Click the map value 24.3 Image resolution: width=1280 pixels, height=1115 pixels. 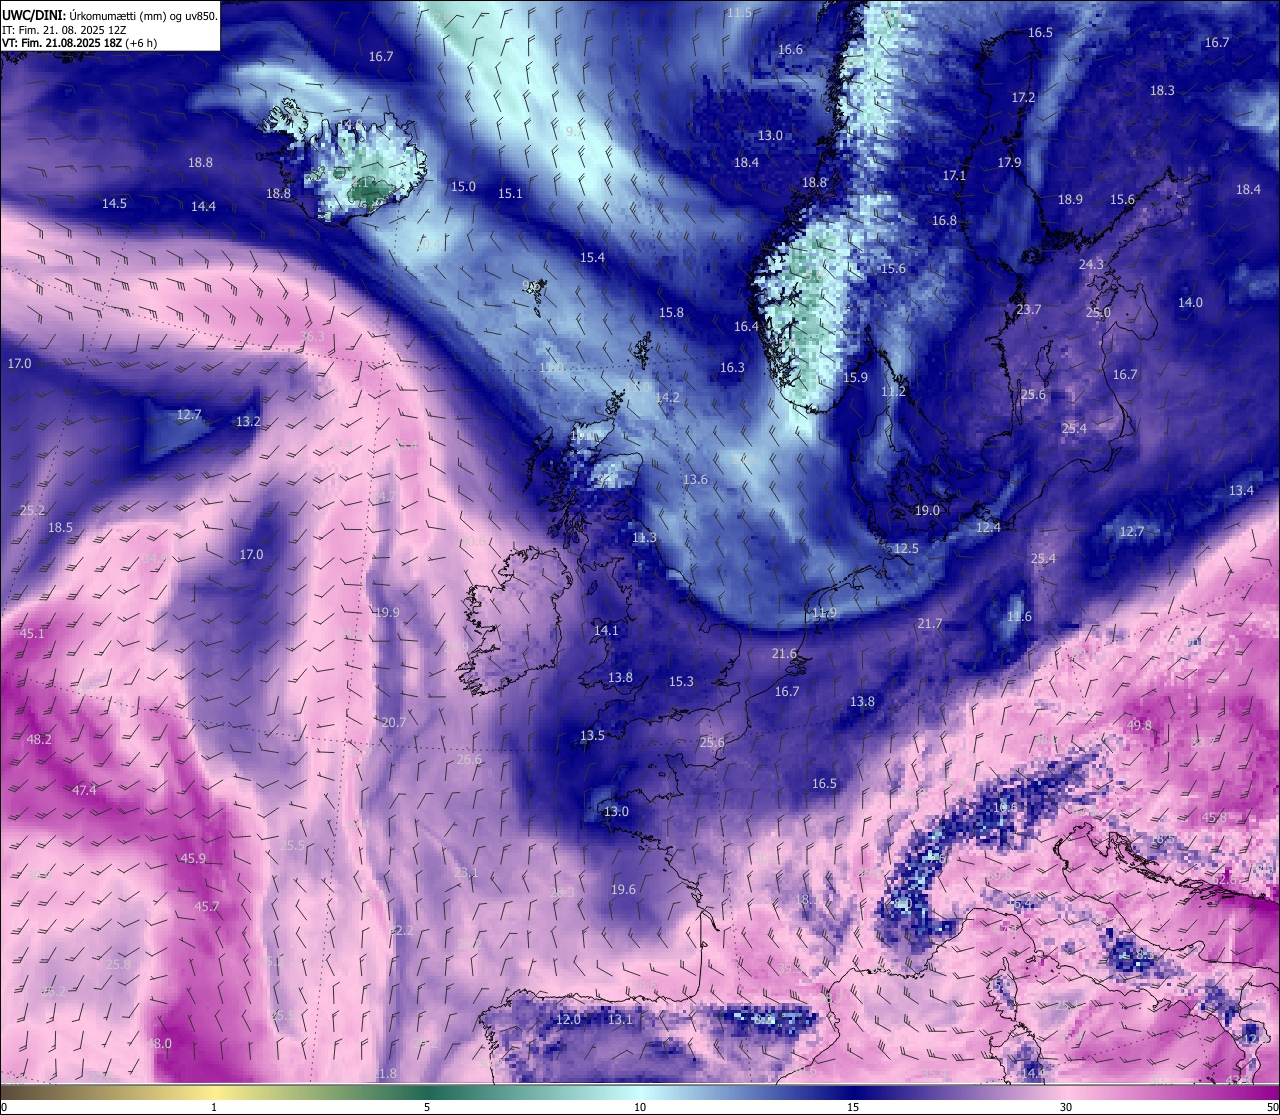(x=1091, y=265)
